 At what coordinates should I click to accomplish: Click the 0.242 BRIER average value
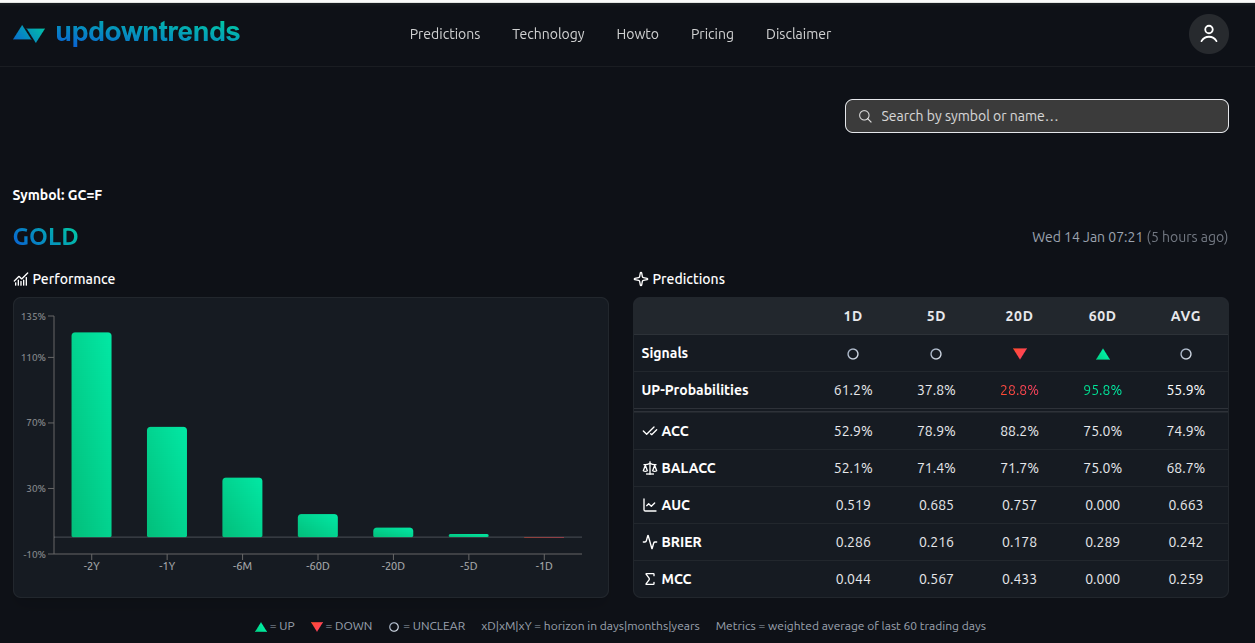pos(1186,542)
